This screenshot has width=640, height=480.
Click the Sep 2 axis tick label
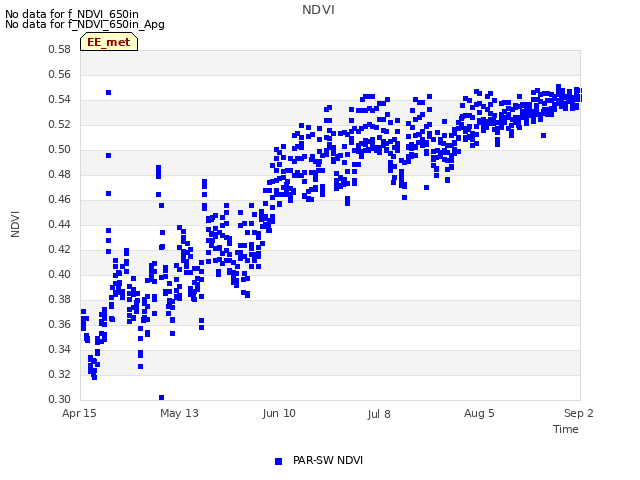click(578, 413)
